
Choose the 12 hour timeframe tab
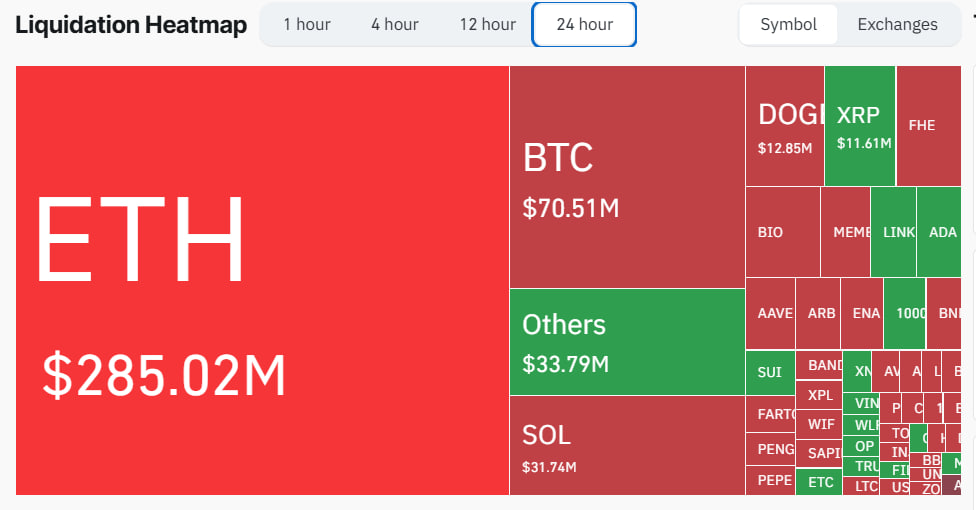click(487, 24)
